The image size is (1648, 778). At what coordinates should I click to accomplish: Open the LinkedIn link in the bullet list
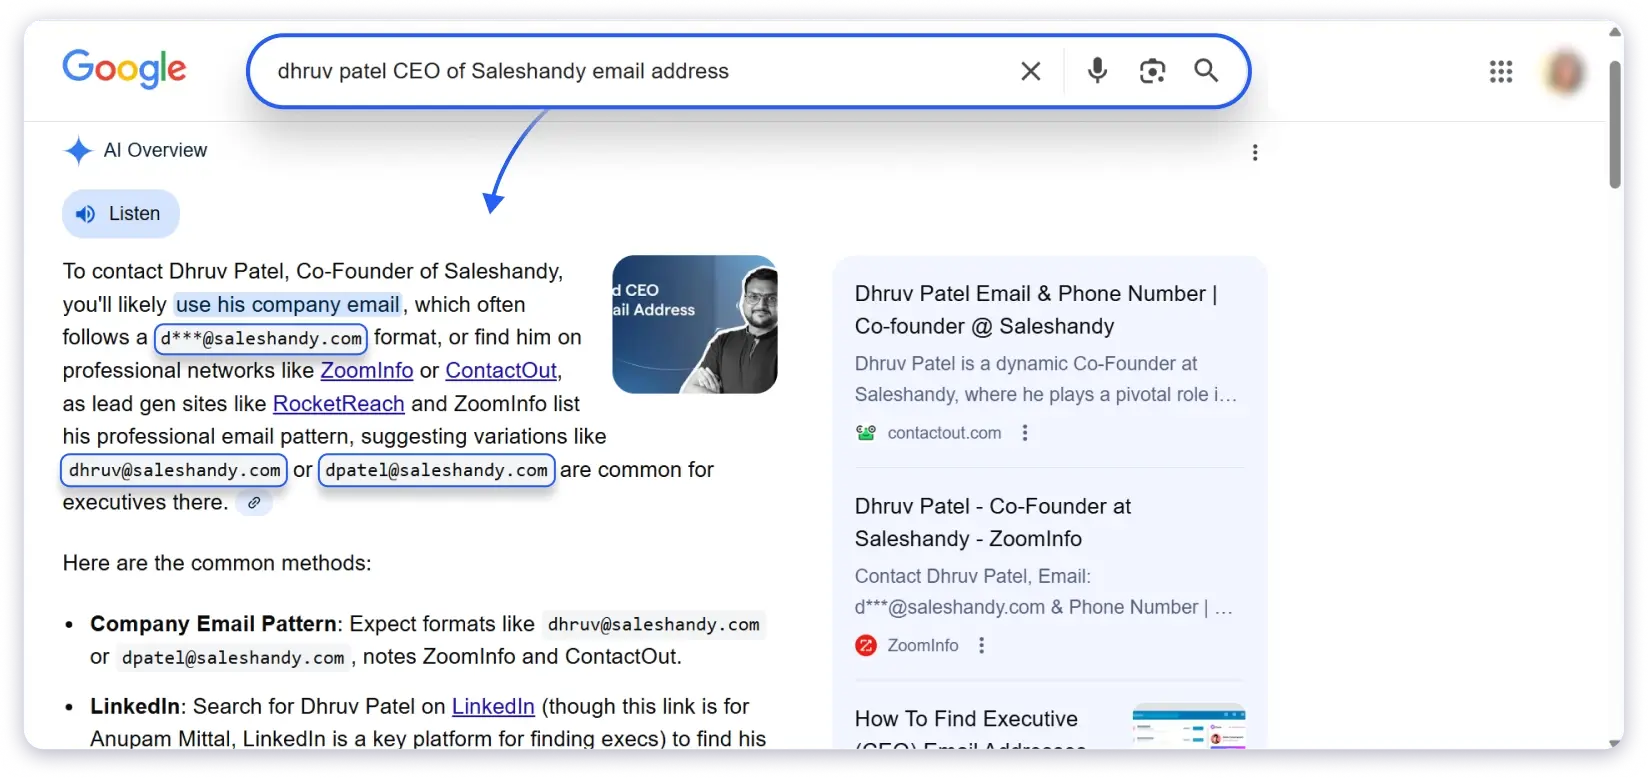click(493, 707)
